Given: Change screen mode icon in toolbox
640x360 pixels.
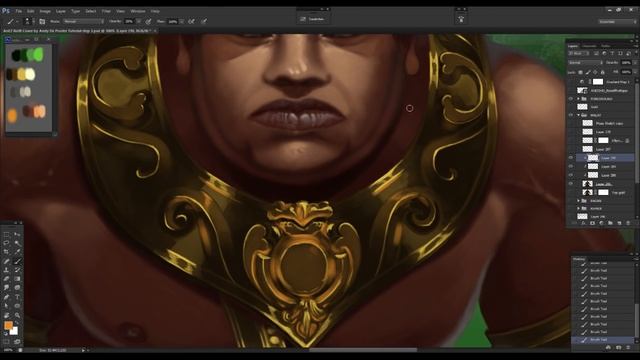Looking at the screenshot, I should click(x=17, y=342).
